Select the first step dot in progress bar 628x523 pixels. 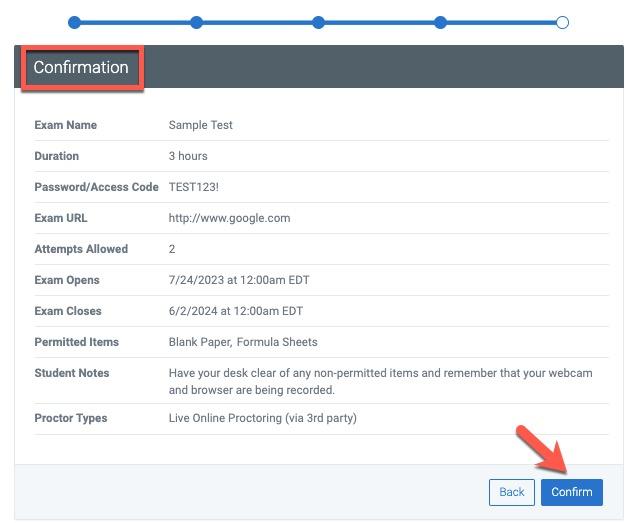74,22
